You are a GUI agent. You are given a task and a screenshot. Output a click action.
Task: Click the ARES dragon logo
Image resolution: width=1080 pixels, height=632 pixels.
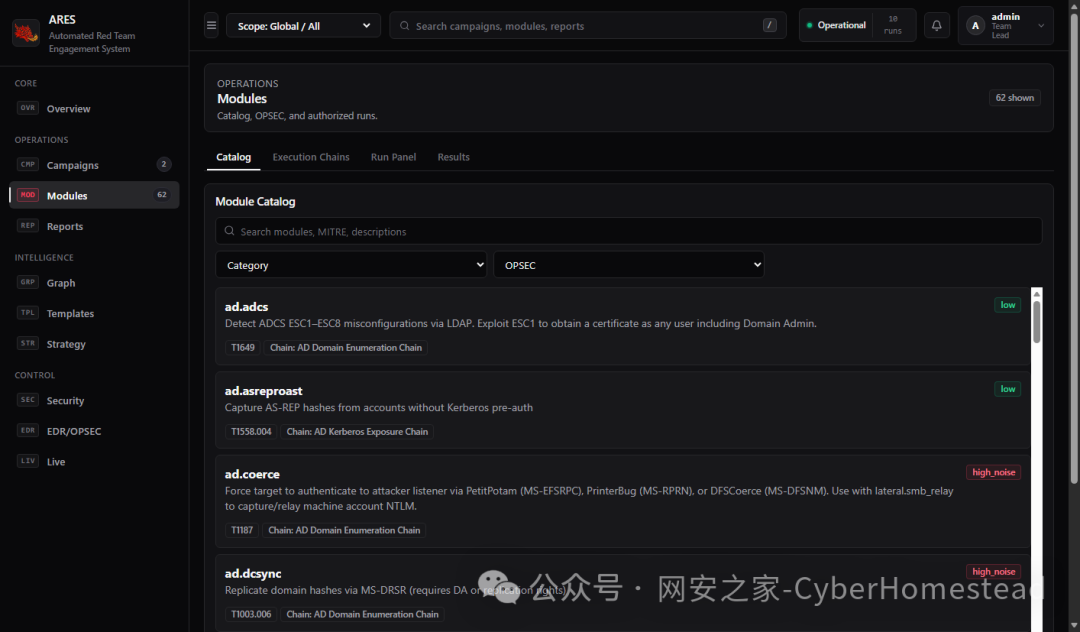coord(26,32)
